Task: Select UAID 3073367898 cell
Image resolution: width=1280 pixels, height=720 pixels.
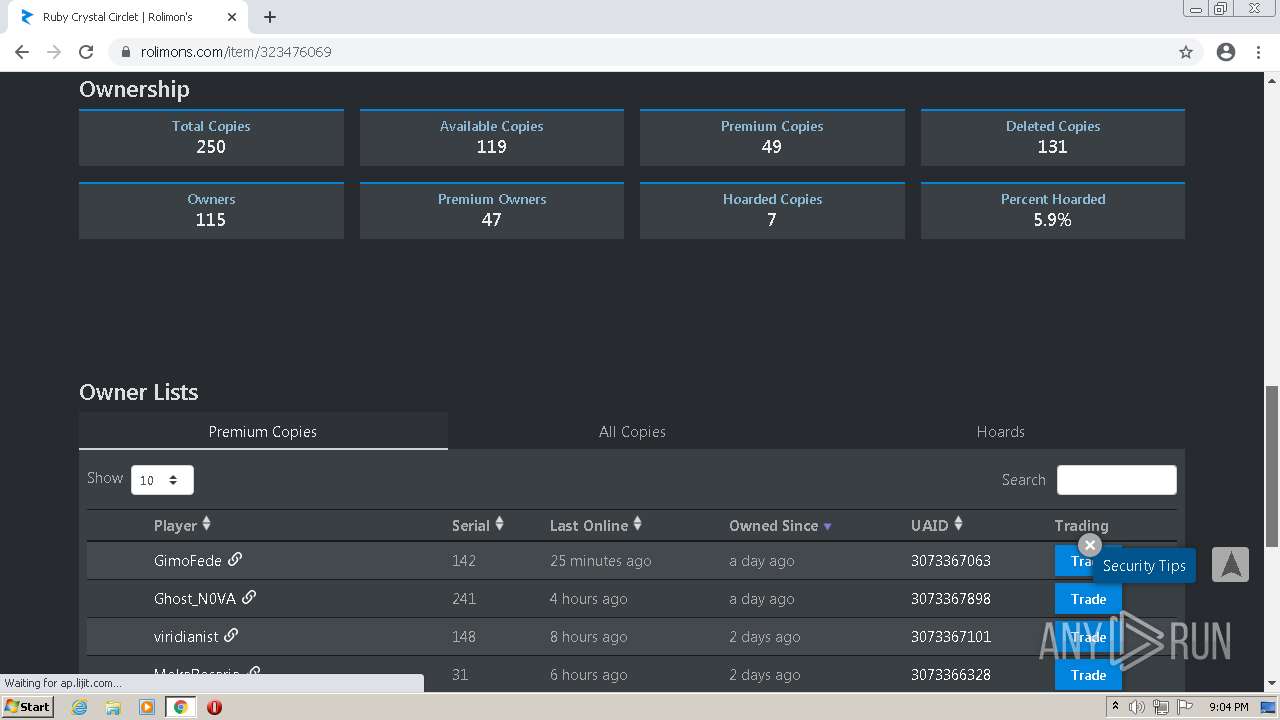Action: coord(951,599)
